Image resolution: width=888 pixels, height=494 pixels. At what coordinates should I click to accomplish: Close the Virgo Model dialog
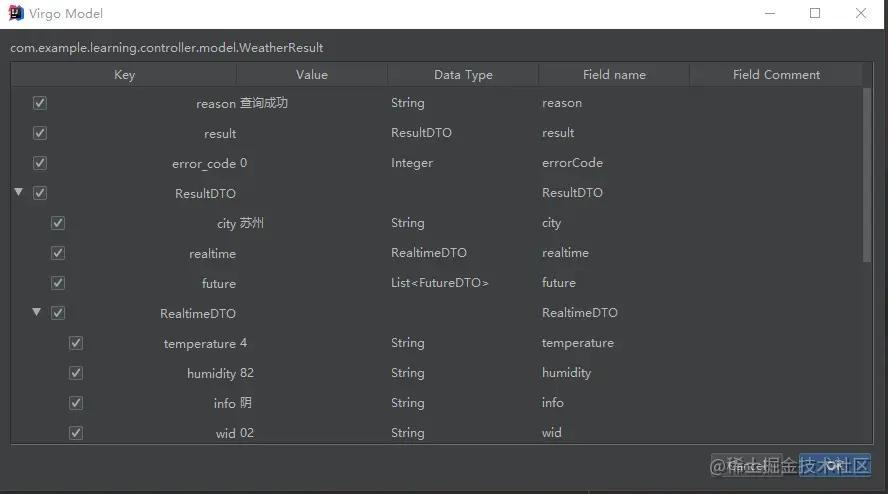(x=861, y=14)
